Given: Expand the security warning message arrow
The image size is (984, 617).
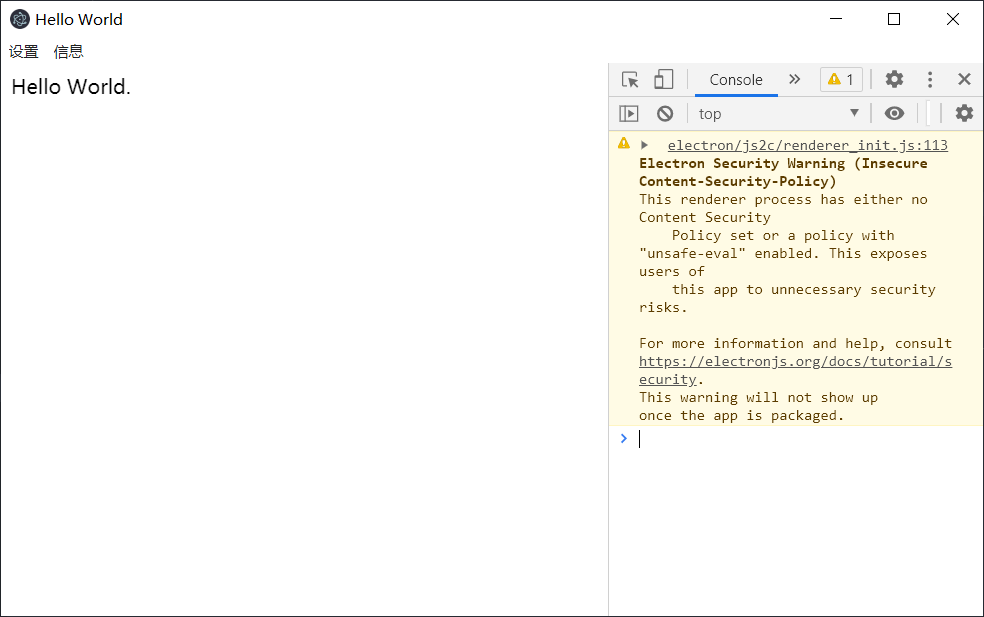Looking at the screenshot, I should (x=644, y=145).
